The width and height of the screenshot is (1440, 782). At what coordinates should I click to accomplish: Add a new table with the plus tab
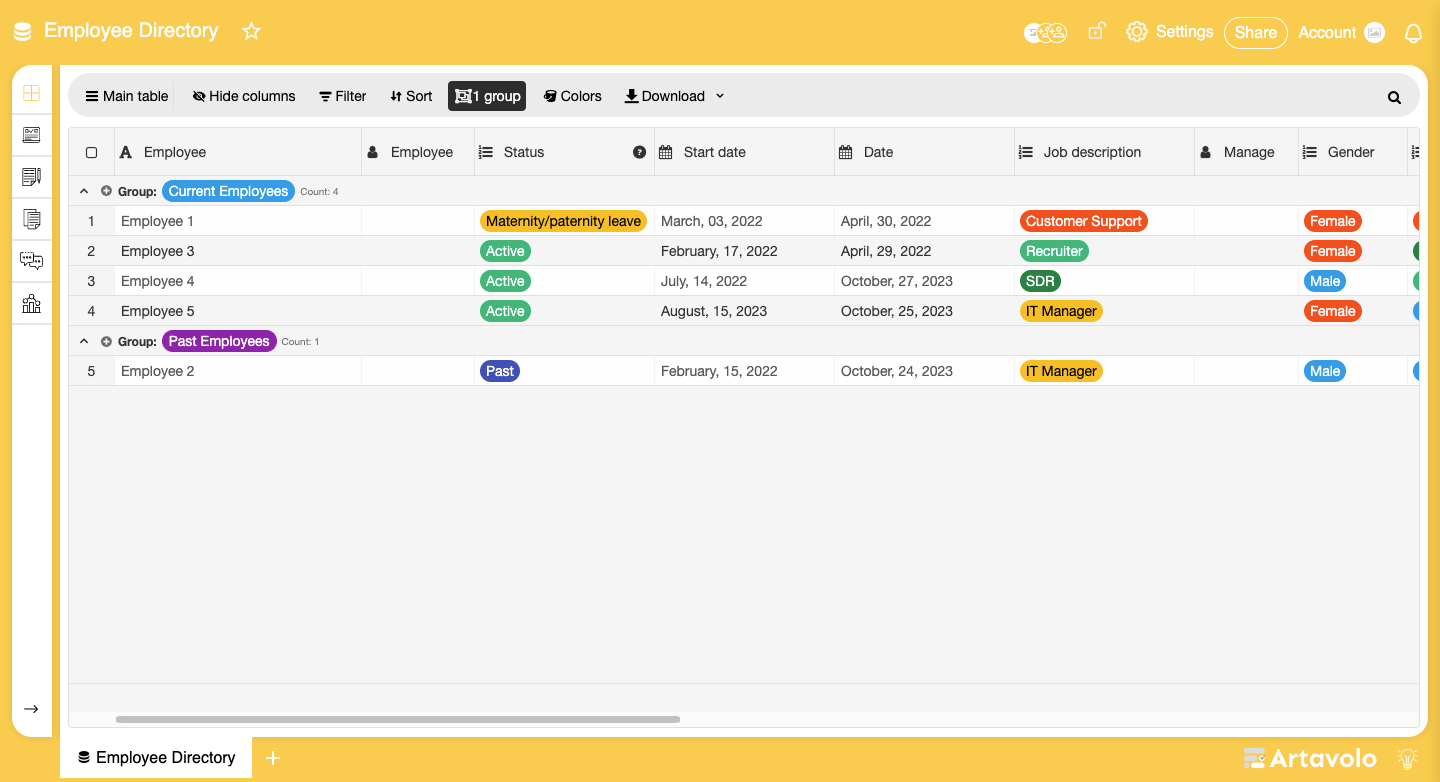(x=273, y=758)
